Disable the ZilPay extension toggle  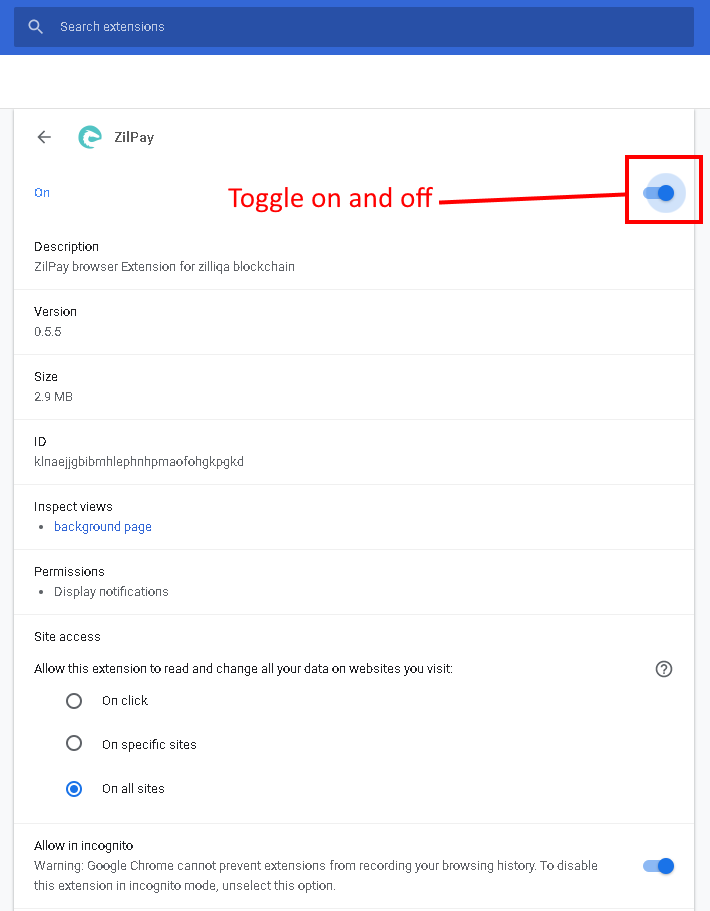pos(659,193)
